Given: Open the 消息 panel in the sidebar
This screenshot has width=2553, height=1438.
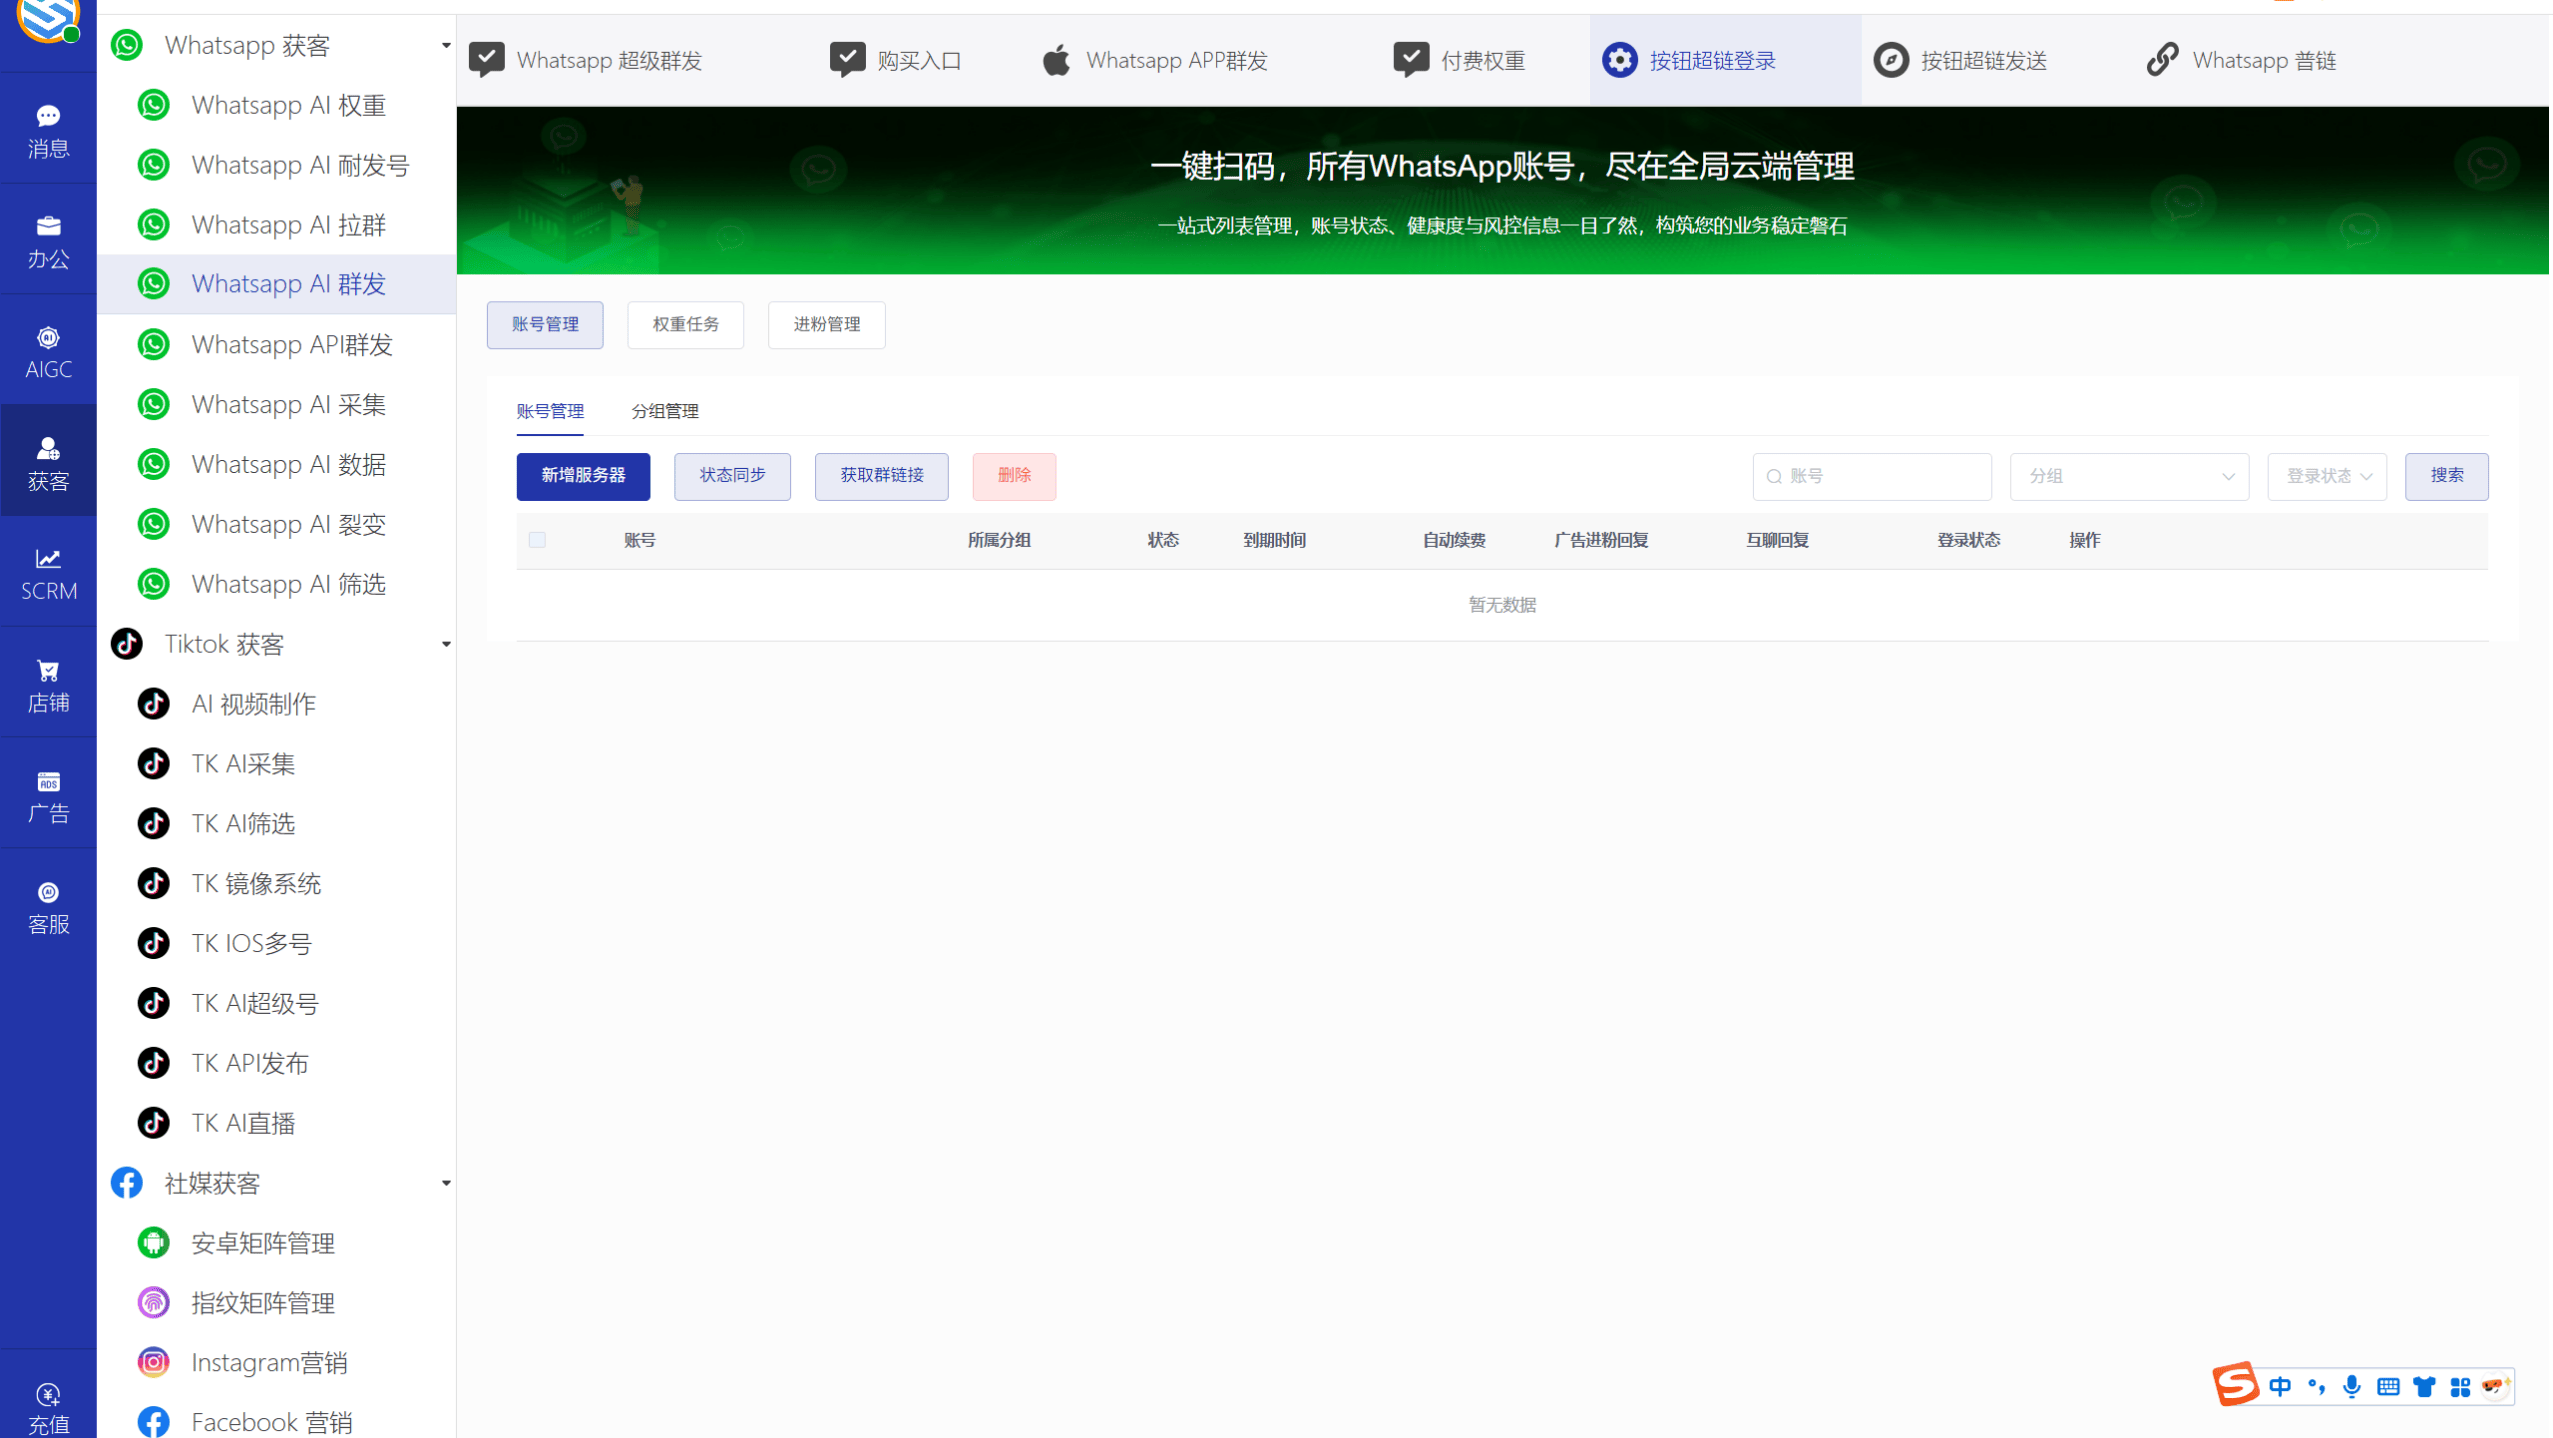Looking at the screenshot, I should pyautogui.click(x=48, y=128).
